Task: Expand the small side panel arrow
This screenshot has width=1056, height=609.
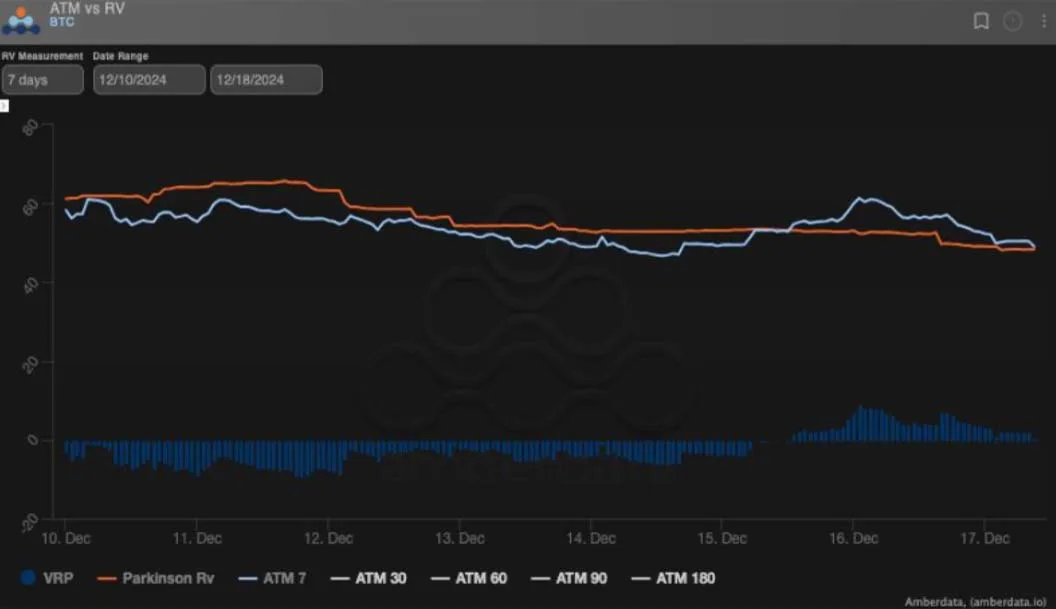Action: [4, 106]
